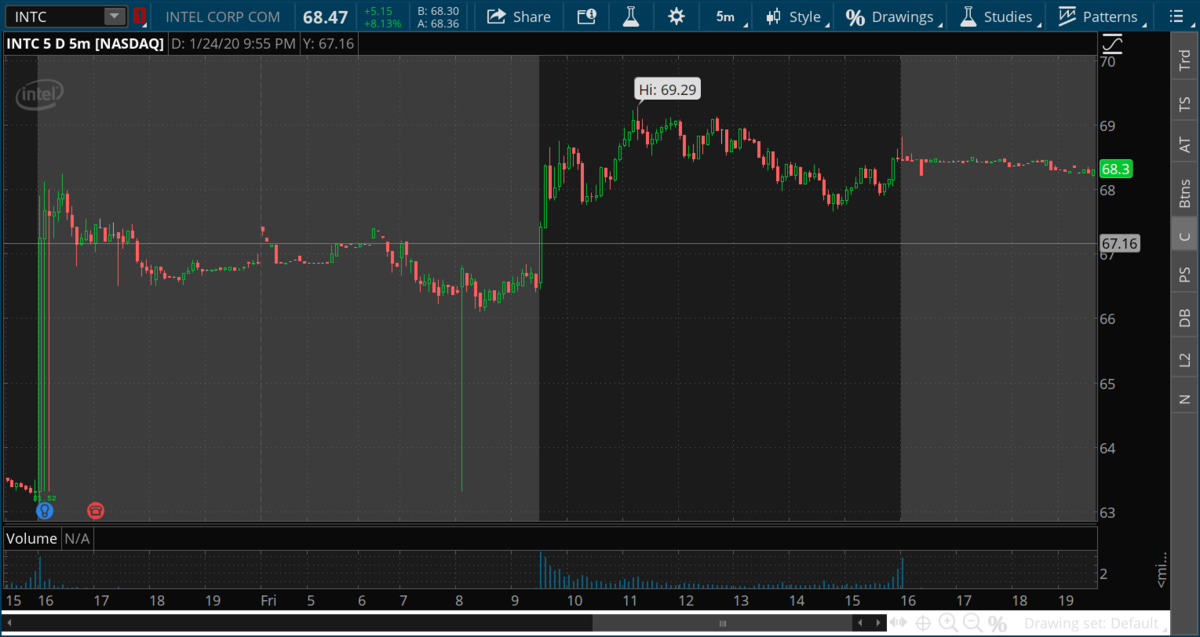Click the red link color indicator

(139, 16)
